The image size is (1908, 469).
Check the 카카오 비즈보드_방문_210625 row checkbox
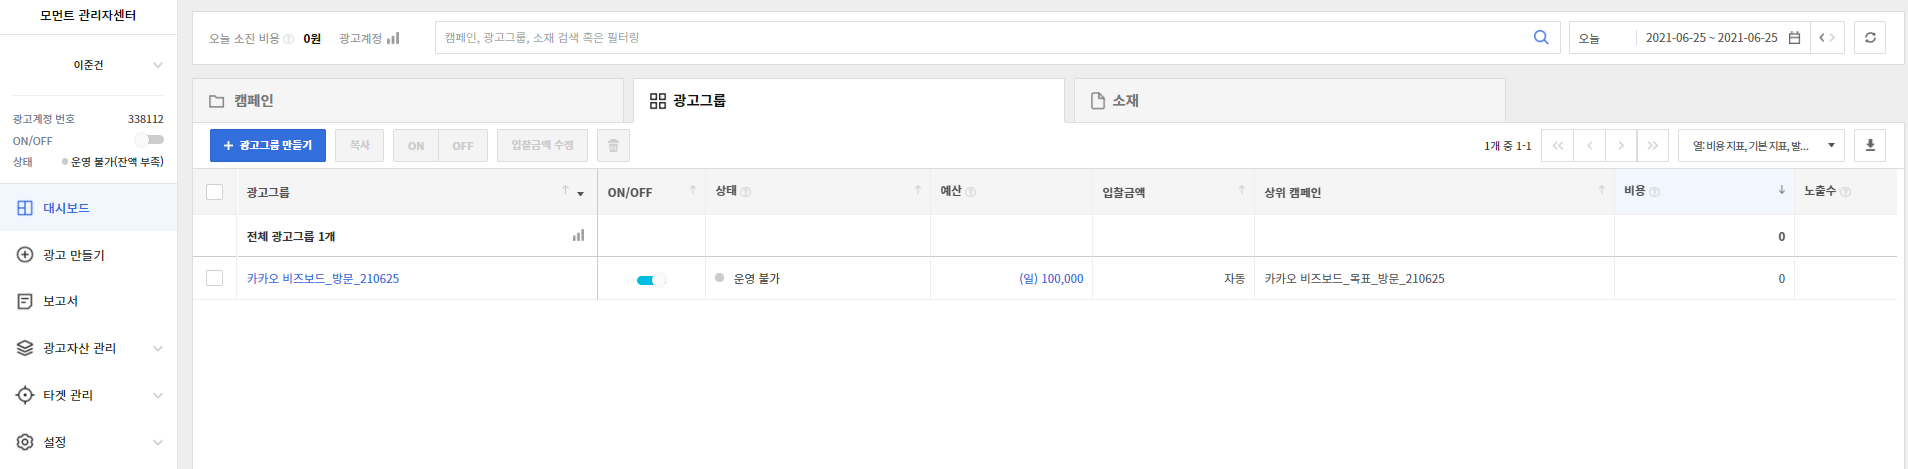click(214, 278)
